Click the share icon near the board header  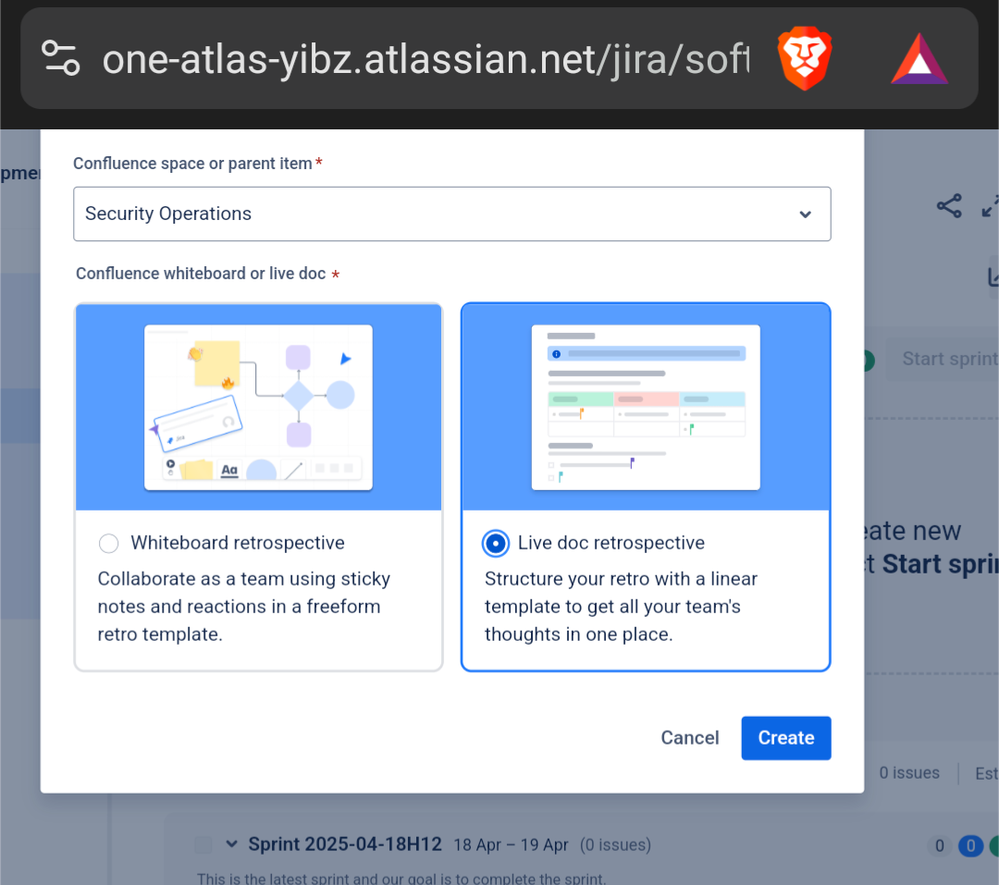[x=948, y=206]
